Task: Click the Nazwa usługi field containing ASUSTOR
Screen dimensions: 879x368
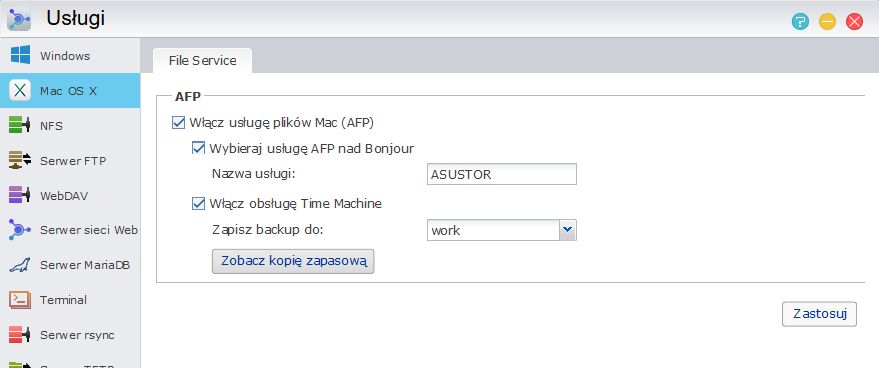Action: (x=502, y=174)
